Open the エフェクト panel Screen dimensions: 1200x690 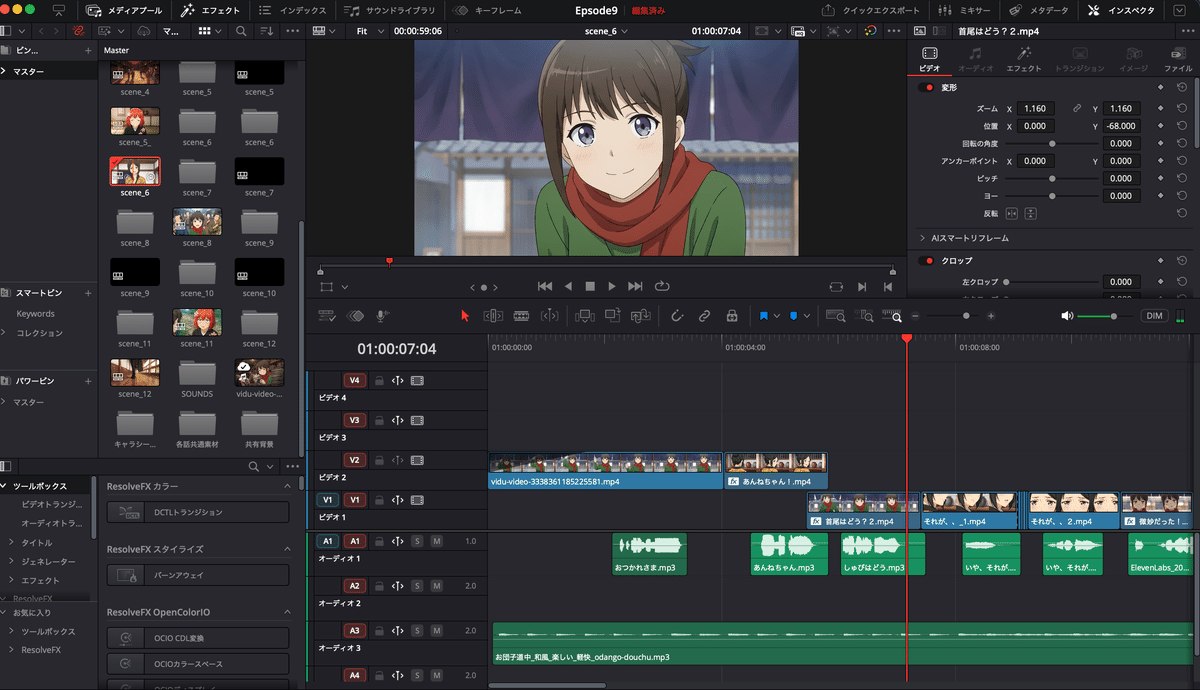[212, 10]
